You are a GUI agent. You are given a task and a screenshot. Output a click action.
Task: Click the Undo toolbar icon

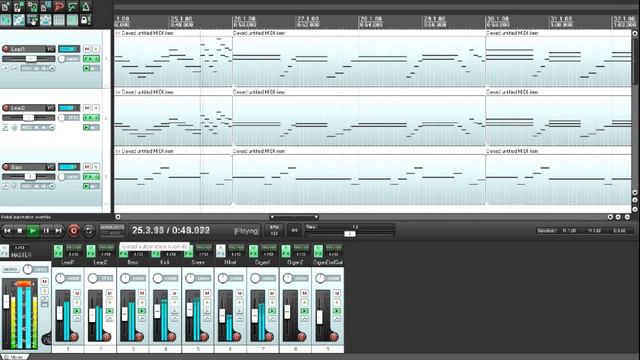point(59,6)
